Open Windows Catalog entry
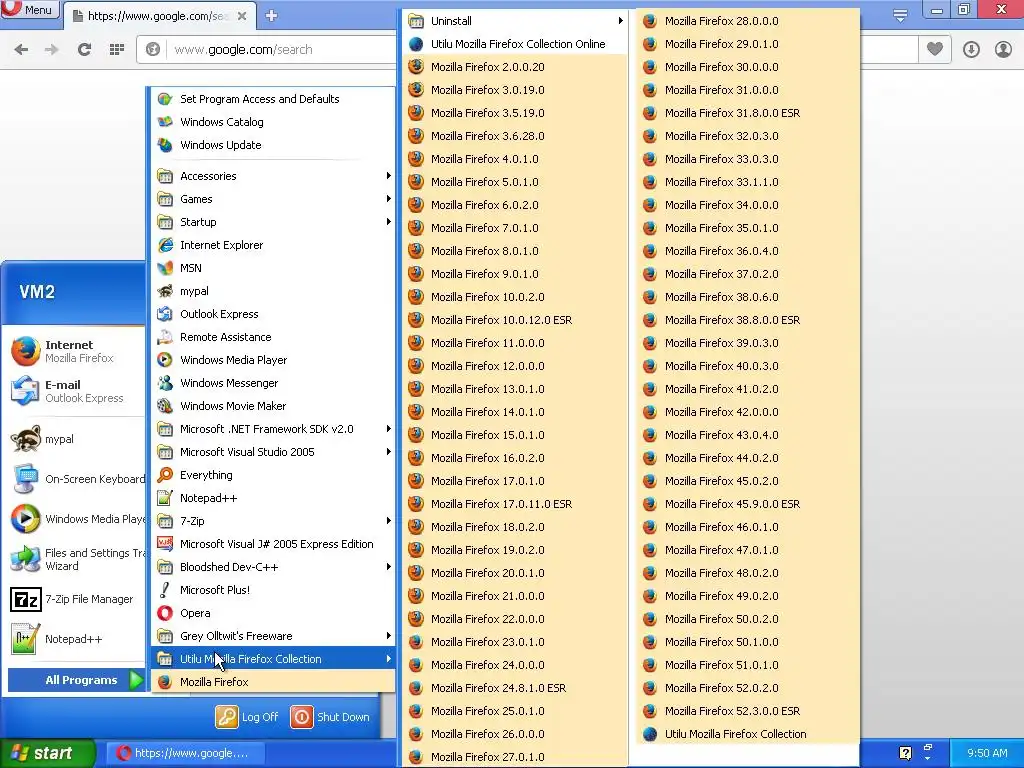 coord(273,122)
